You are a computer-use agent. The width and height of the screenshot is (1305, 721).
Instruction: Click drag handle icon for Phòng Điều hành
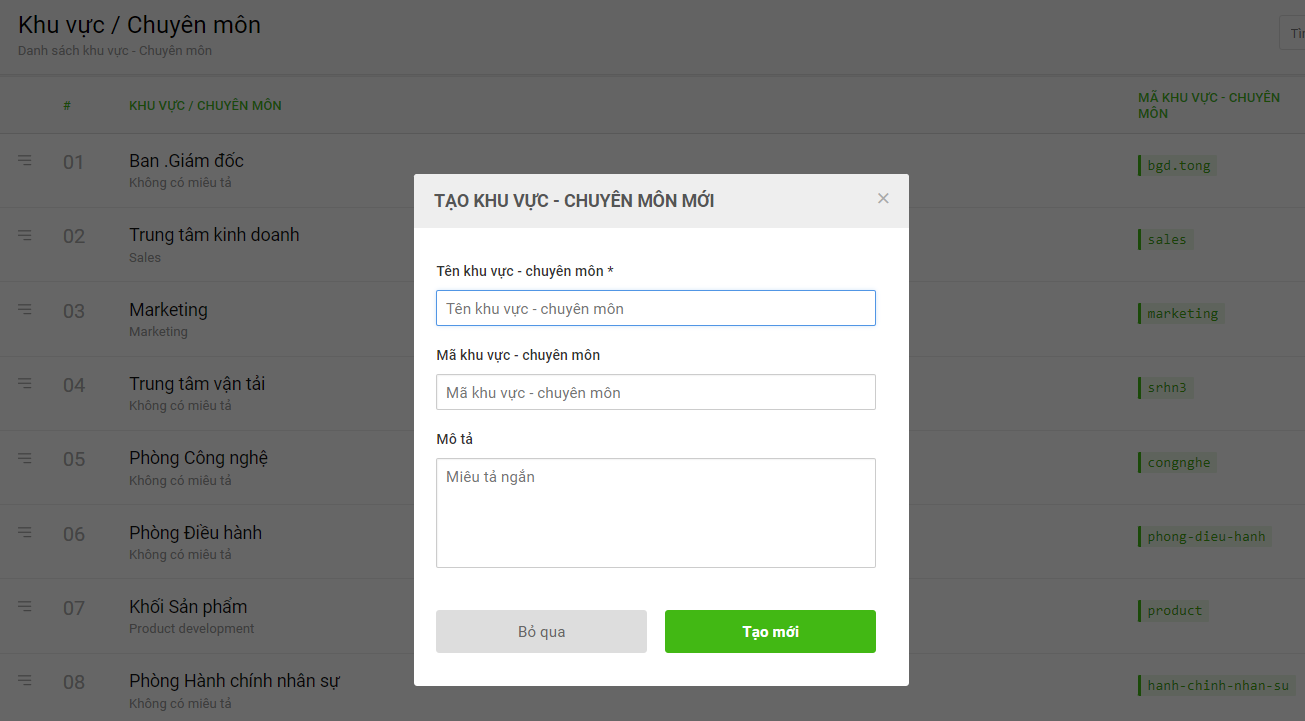coord(25,532)
